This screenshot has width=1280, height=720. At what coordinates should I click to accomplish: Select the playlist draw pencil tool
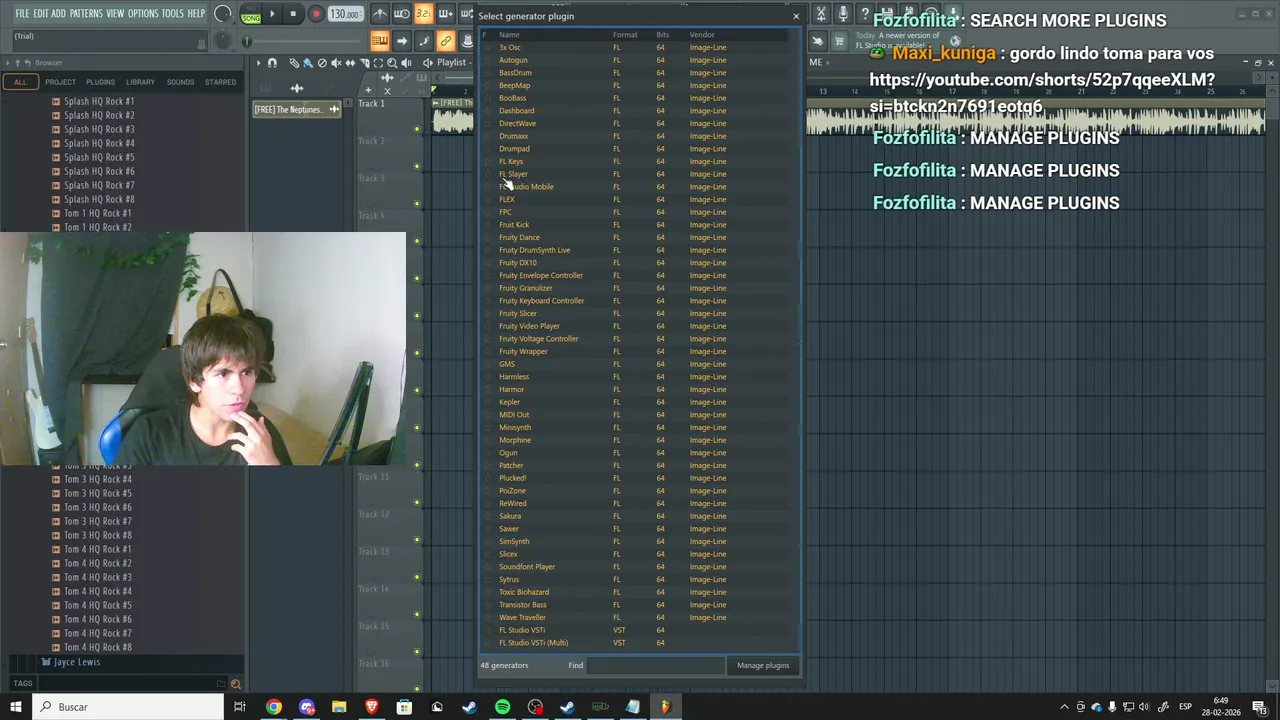pos(294,63)
